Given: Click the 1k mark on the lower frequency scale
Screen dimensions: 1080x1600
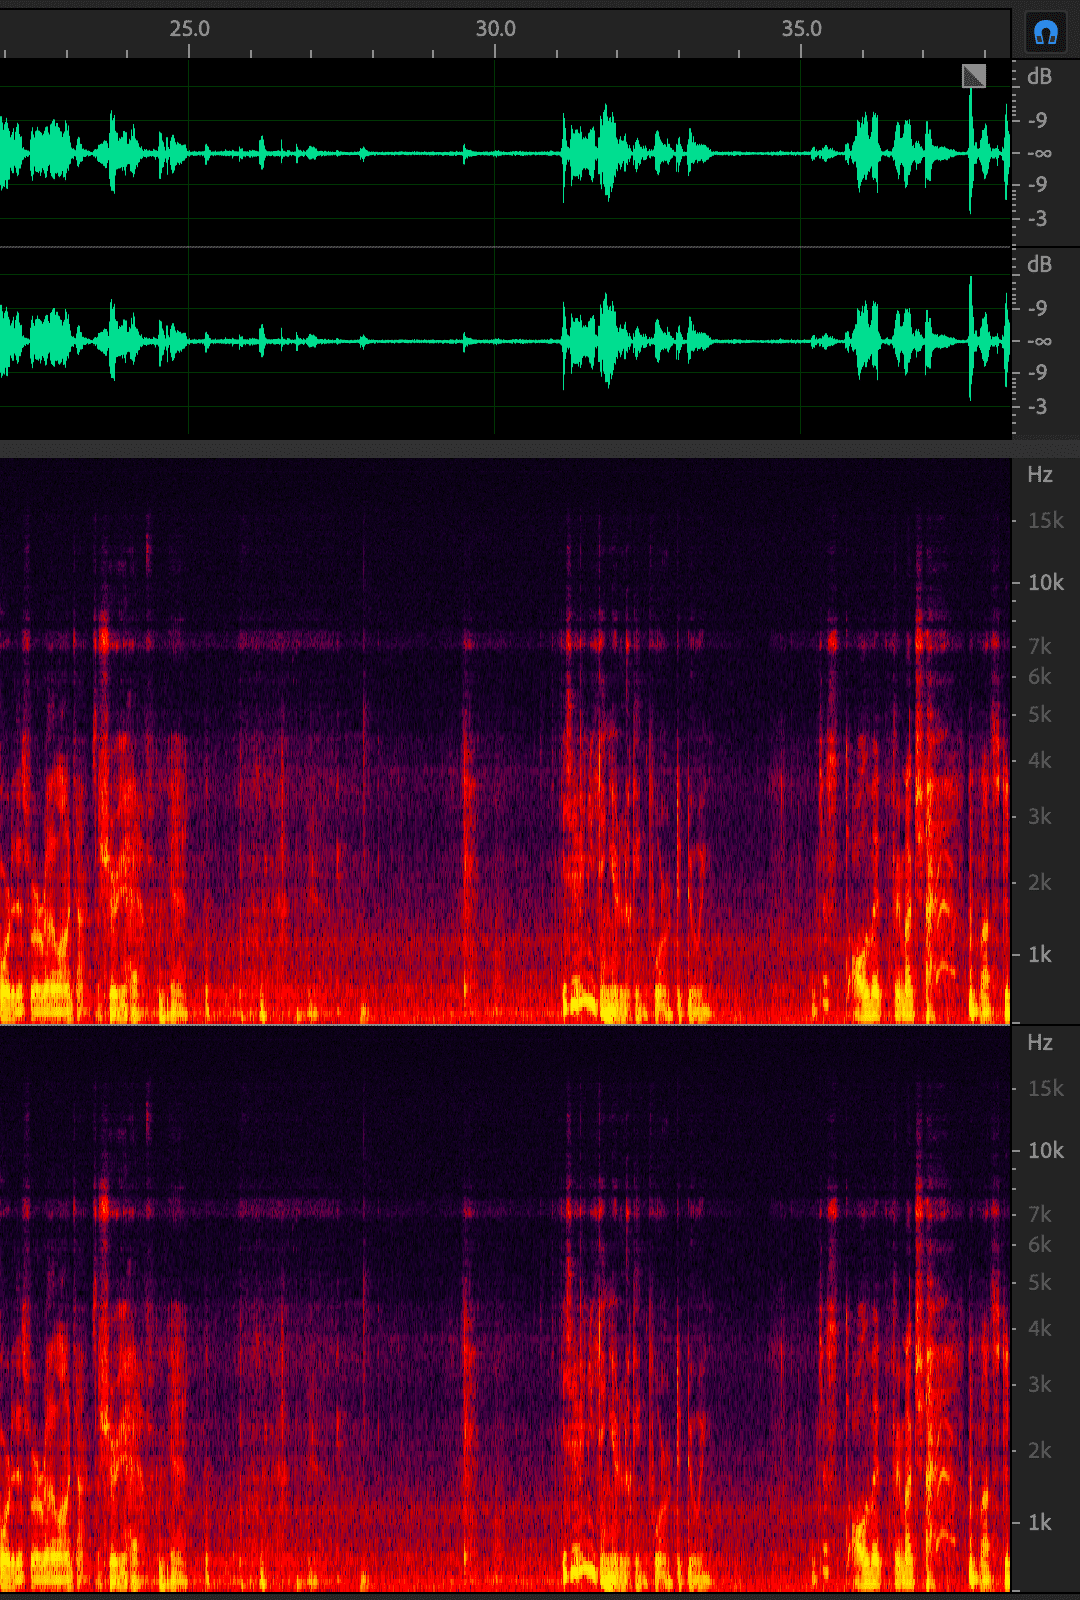Looking at the screenshot, I should [x=1039, y=1523].
